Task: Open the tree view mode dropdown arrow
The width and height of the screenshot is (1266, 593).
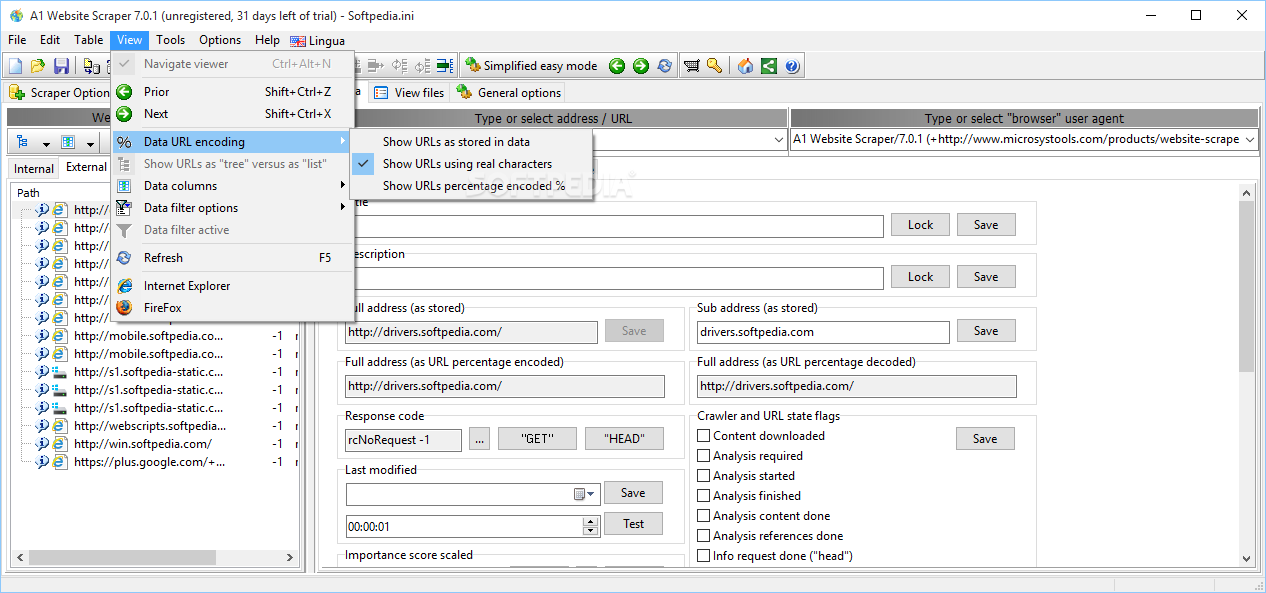Action: coord(45,143)
